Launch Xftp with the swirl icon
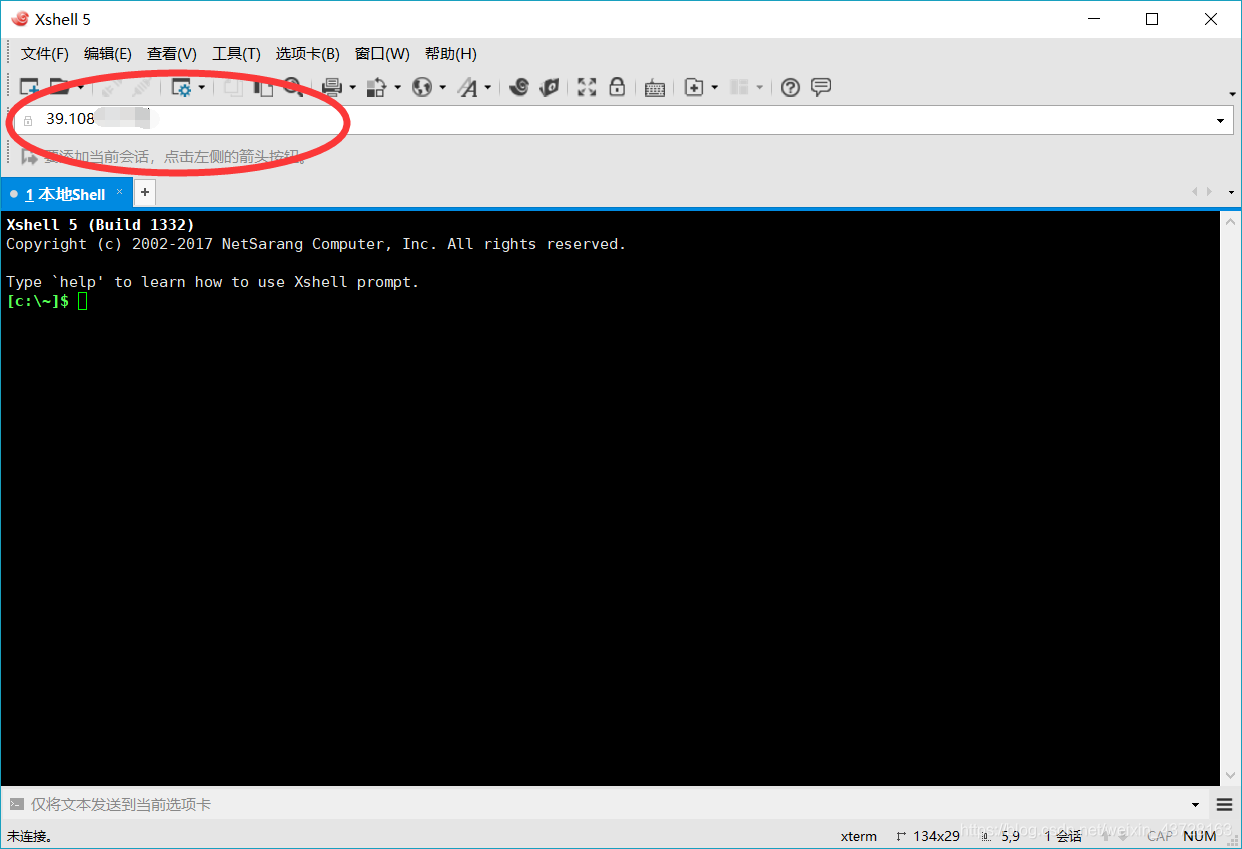Viewport: 1242px width, 849px height. coord(518,88)
